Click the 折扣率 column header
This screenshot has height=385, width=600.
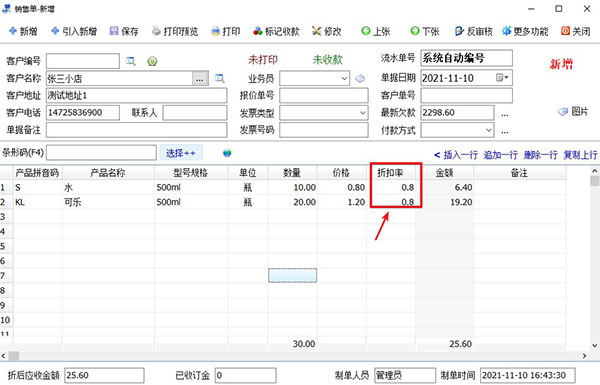[391, 173]
